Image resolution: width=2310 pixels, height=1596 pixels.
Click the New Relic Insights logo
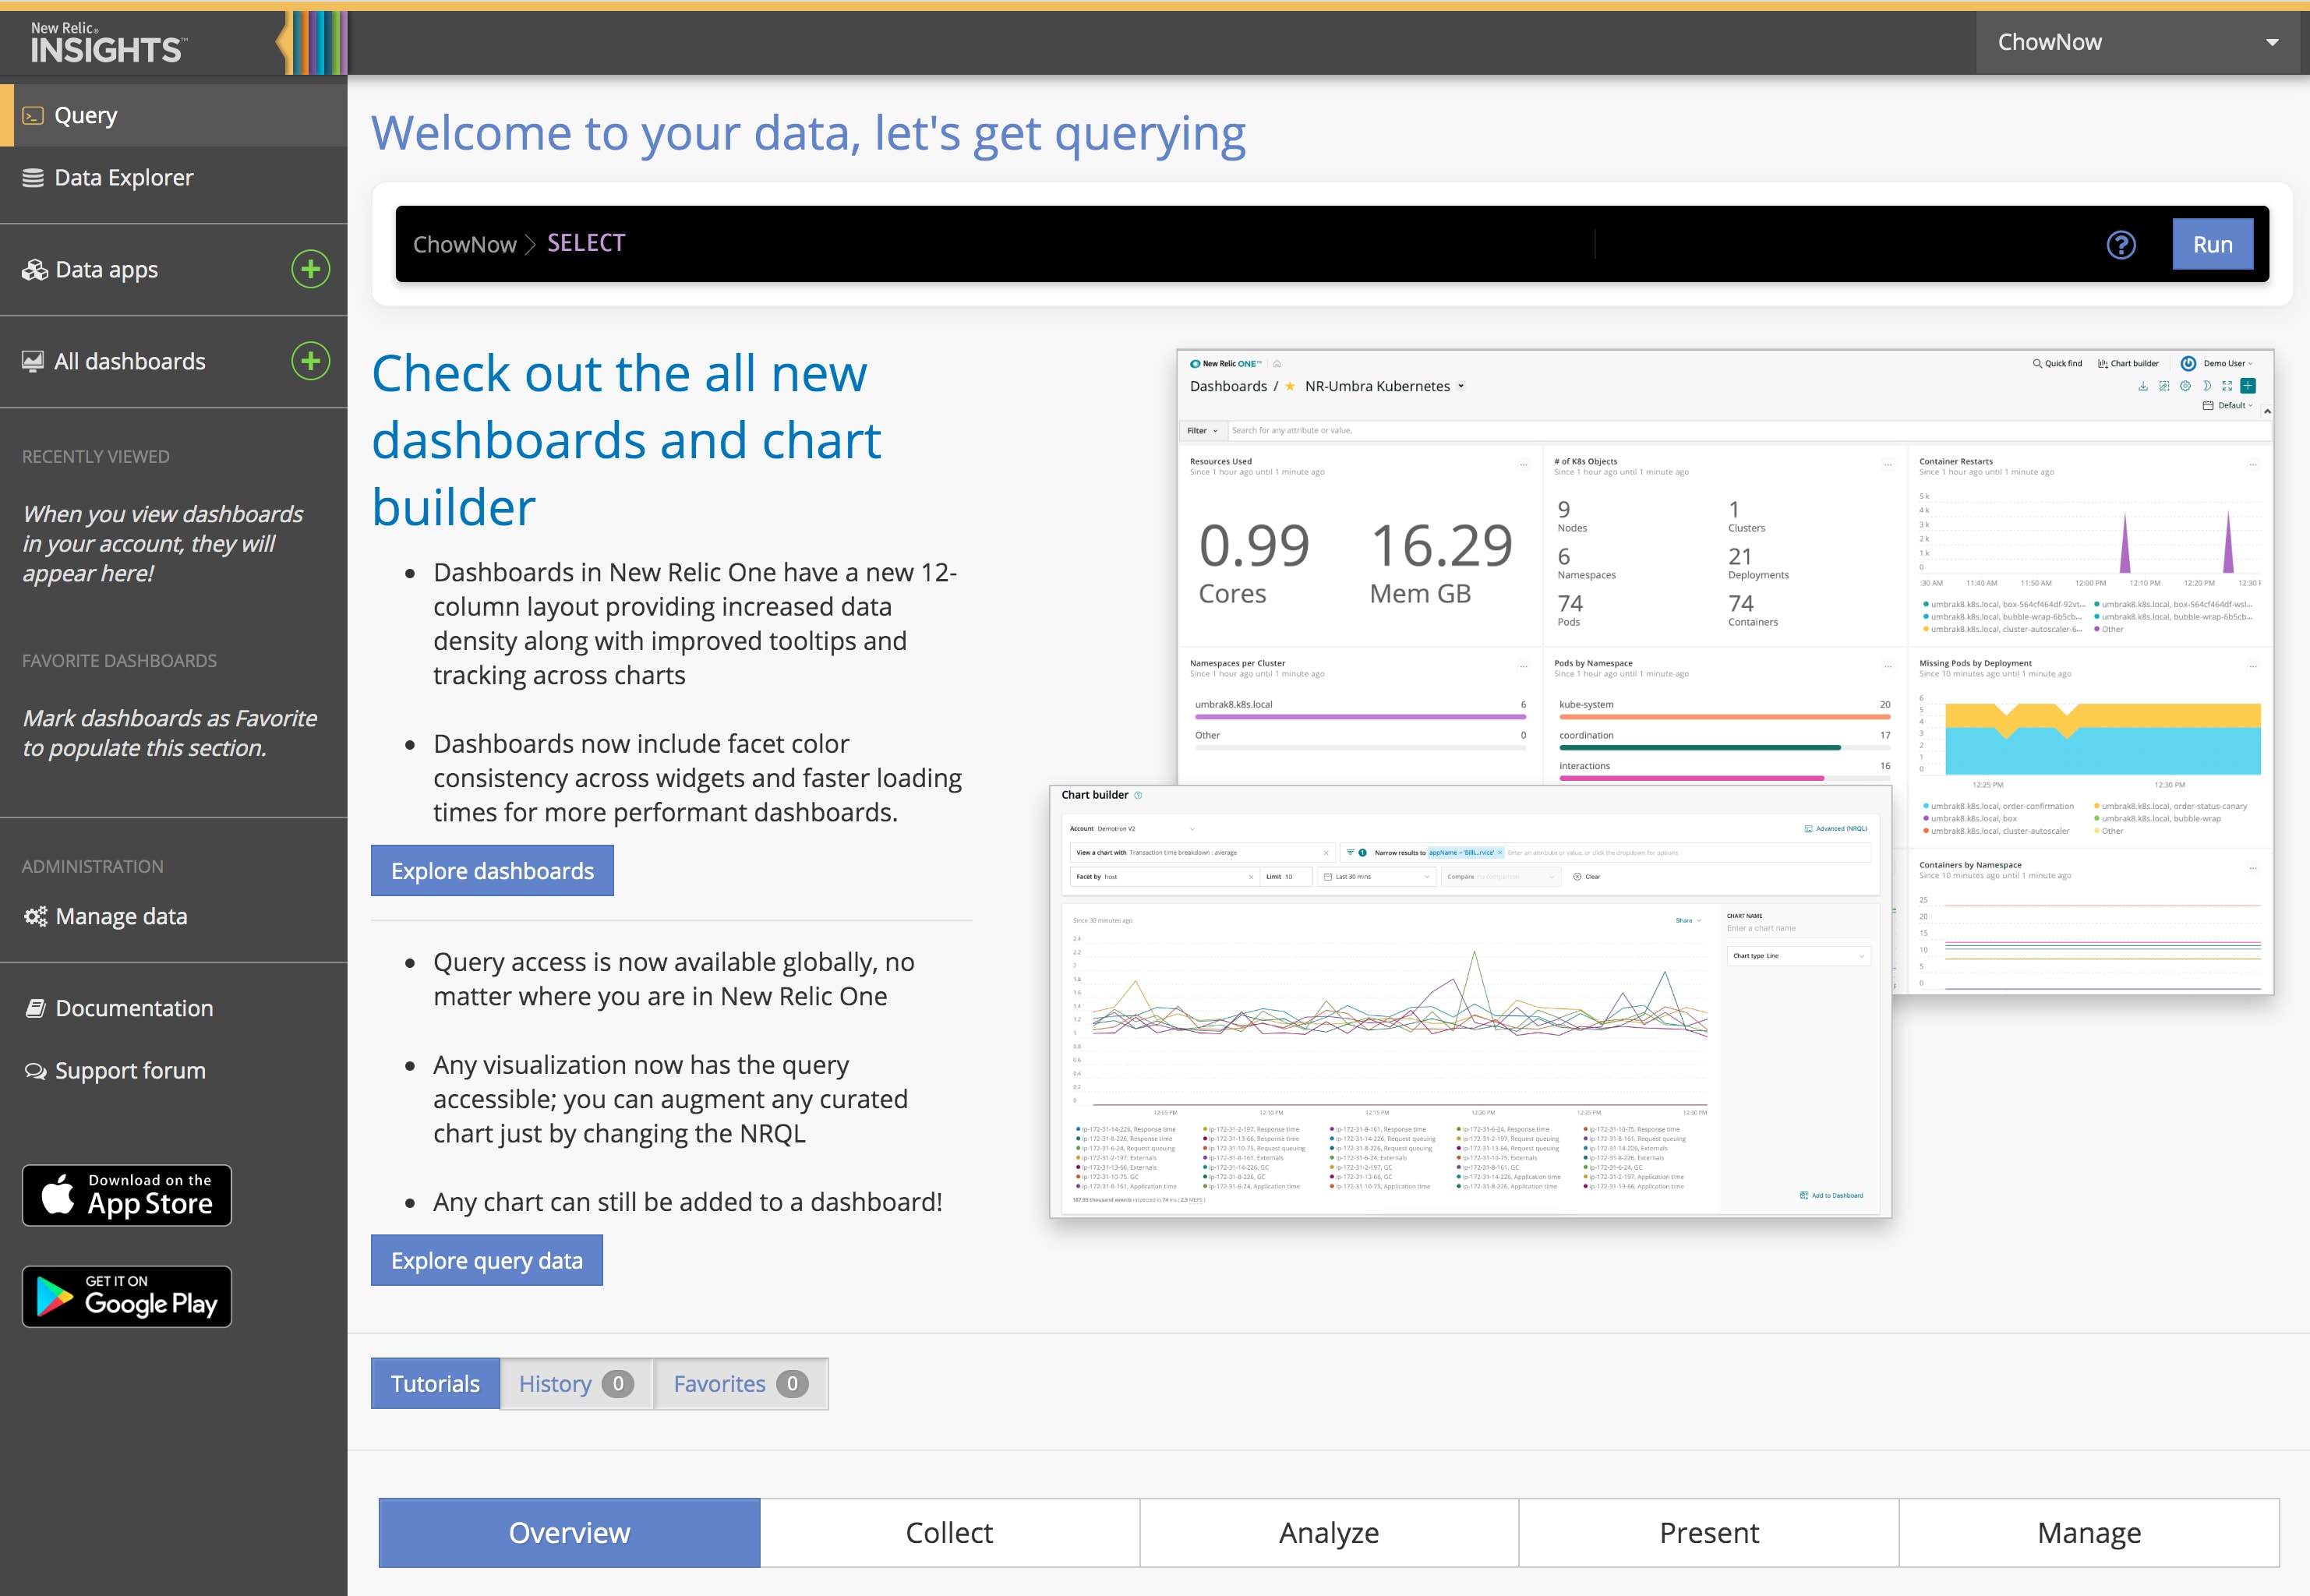point(106,43)
